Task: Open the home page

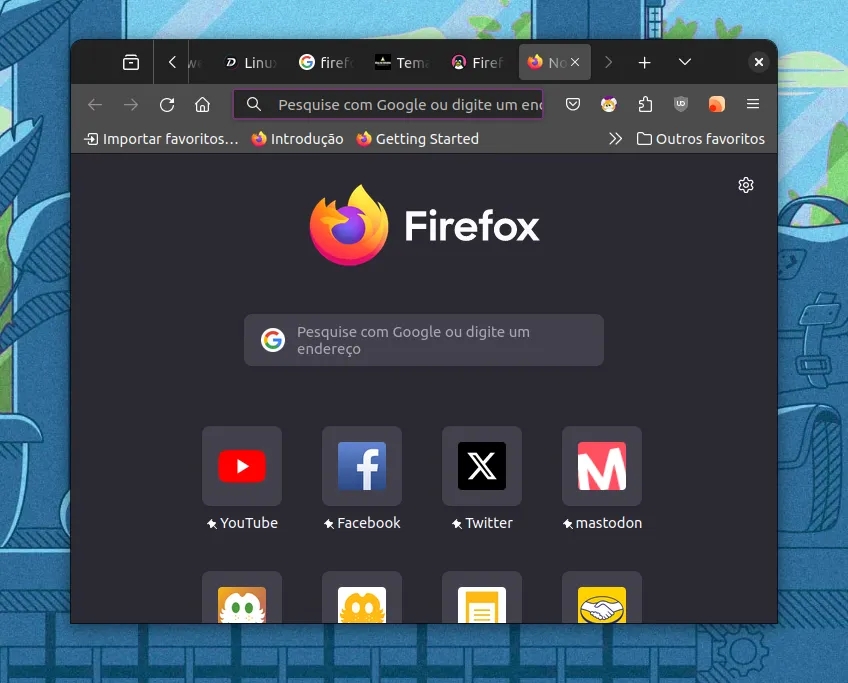Action: (202, 104)
